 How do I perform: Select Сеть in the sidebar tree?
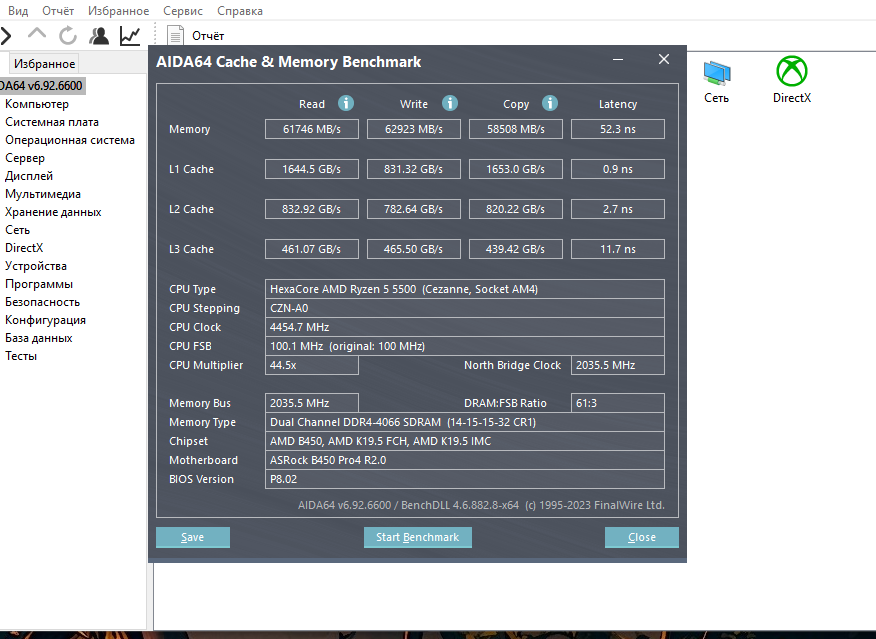17,230
